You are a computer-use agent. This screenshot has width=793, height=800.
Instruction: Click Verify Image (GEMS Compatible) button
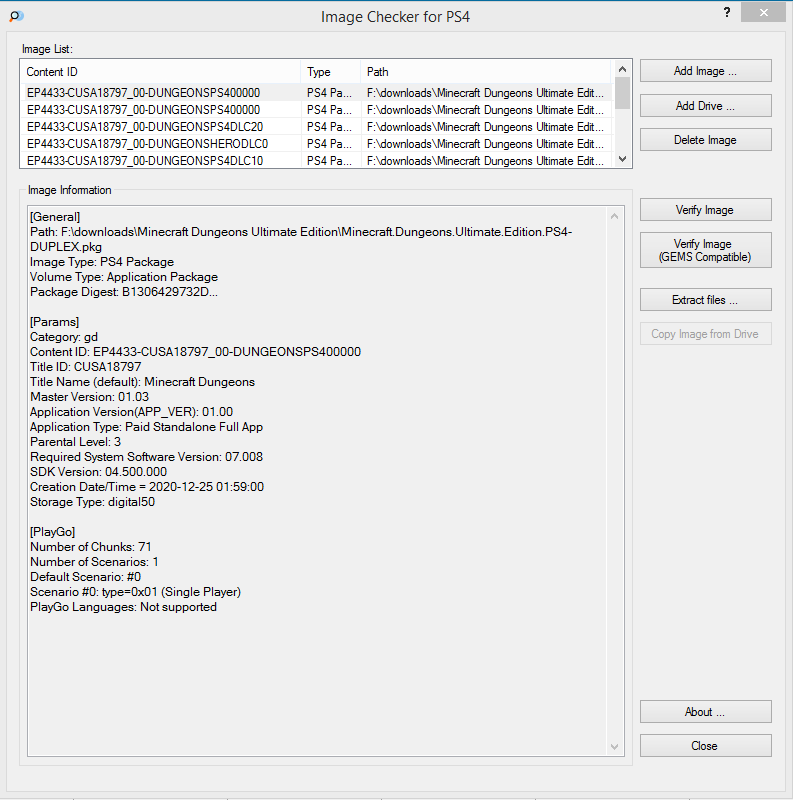pos(705,250)
